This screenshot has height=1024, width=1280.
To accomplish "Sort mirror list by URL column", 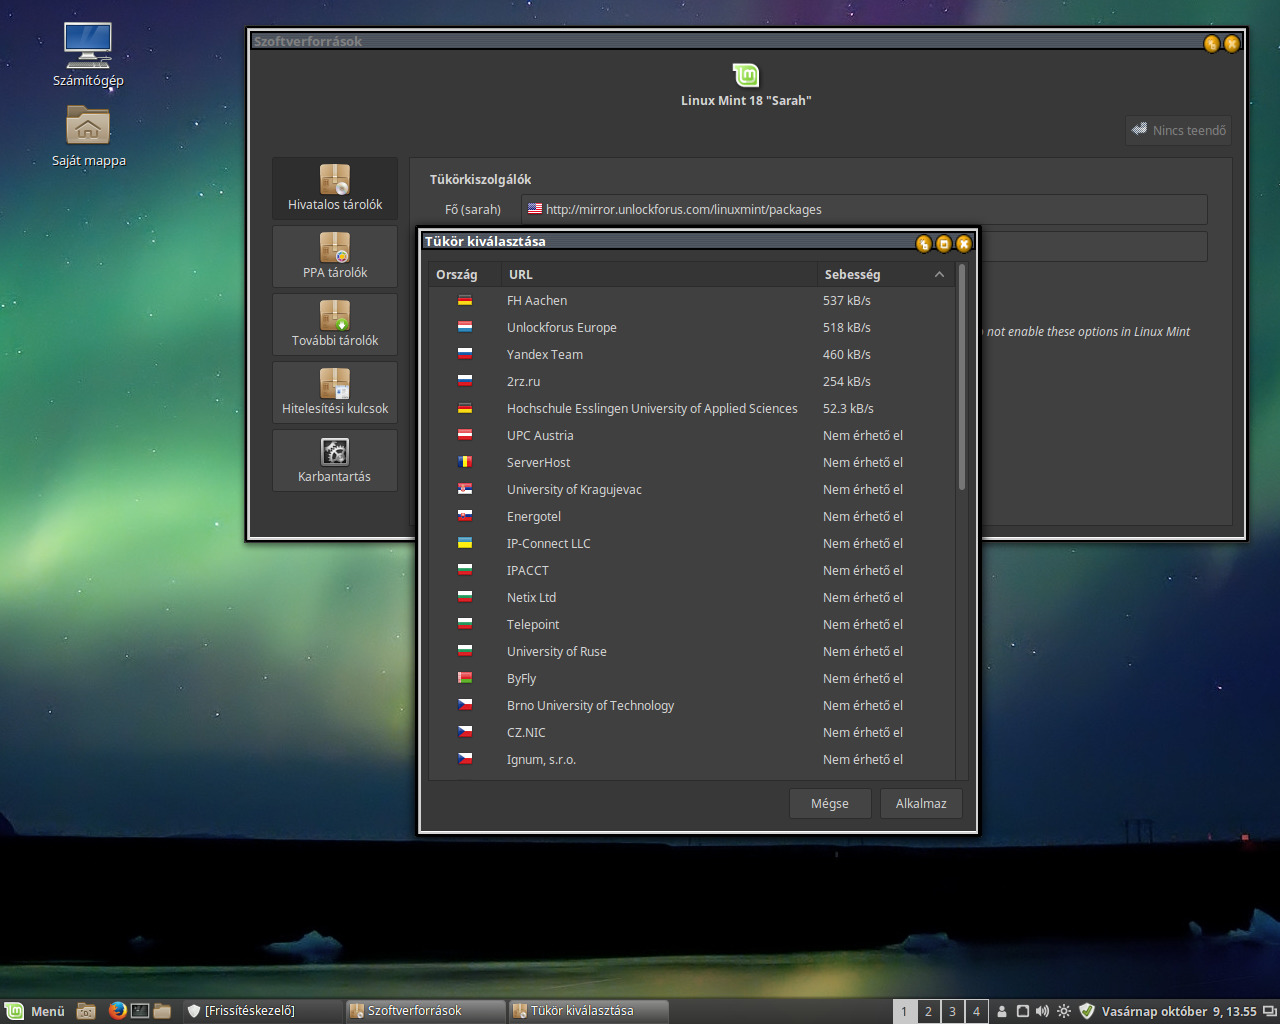I will pyautogui.click(x=659, y=274).
